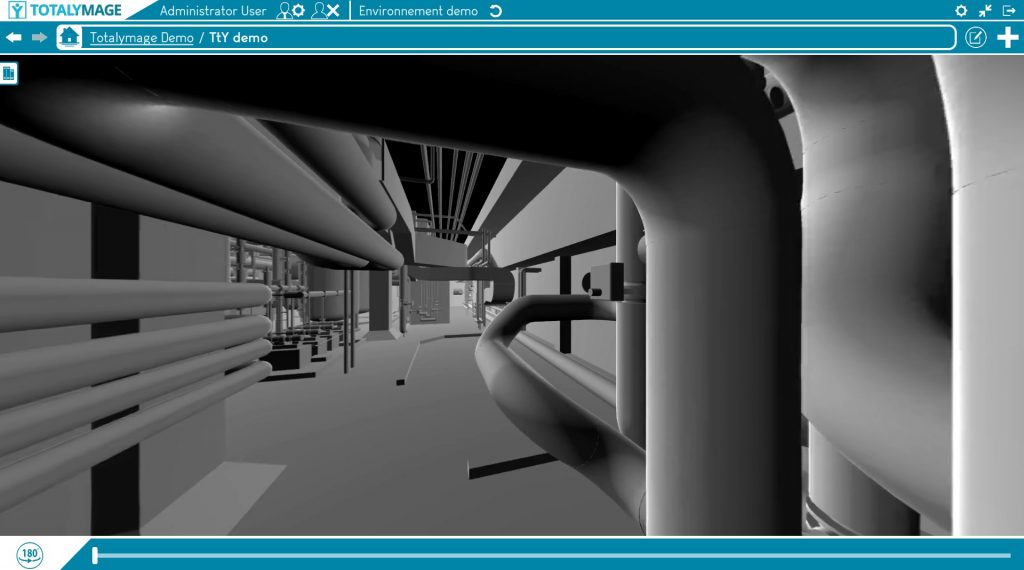Open the settings gear at top right
1024x570 pixels.
point(961,10)
